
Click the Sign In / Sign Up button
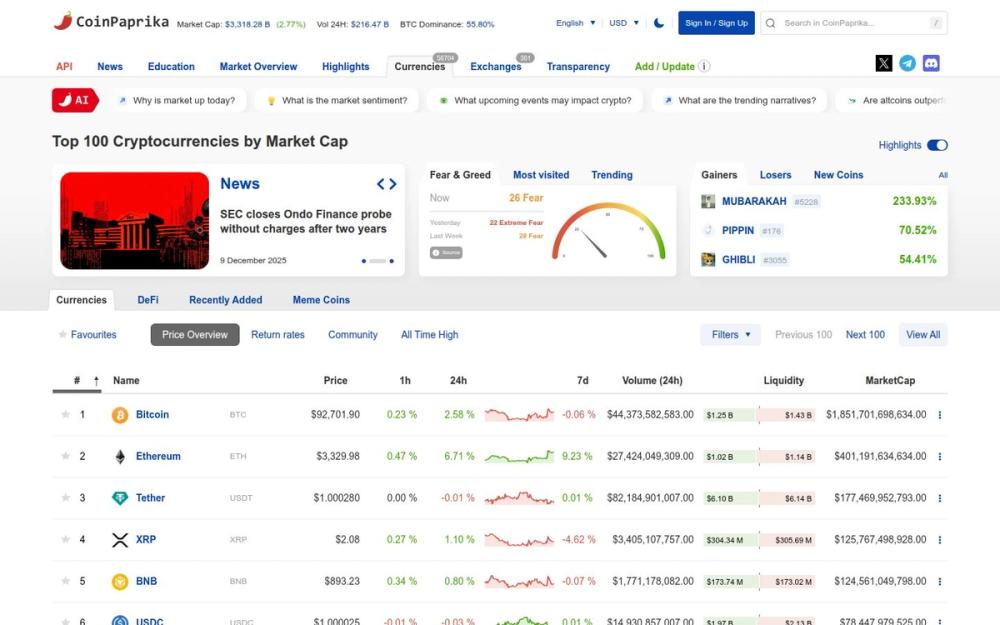716,23
